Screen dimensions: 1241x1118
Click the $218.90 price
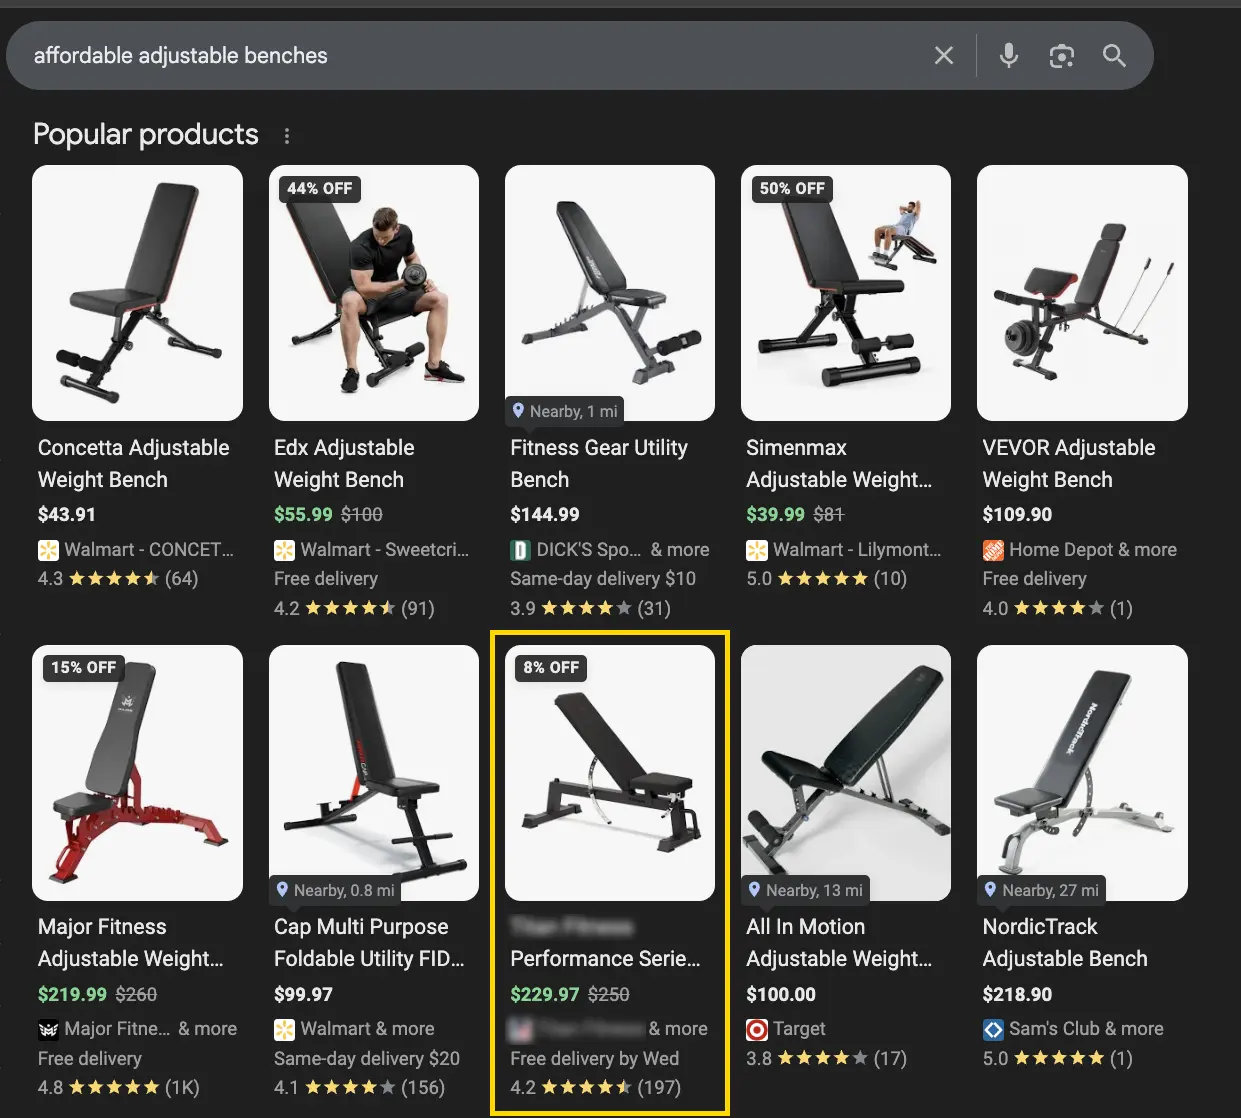1017,995
